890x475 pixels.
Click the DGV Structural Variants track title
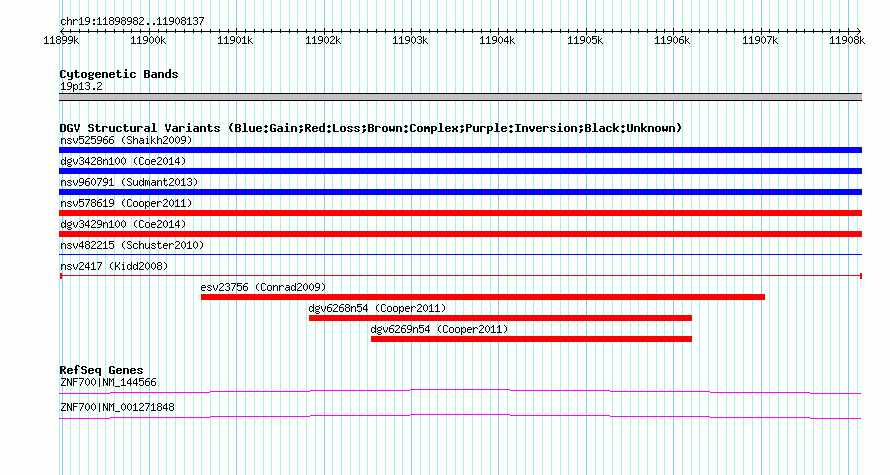370,128
